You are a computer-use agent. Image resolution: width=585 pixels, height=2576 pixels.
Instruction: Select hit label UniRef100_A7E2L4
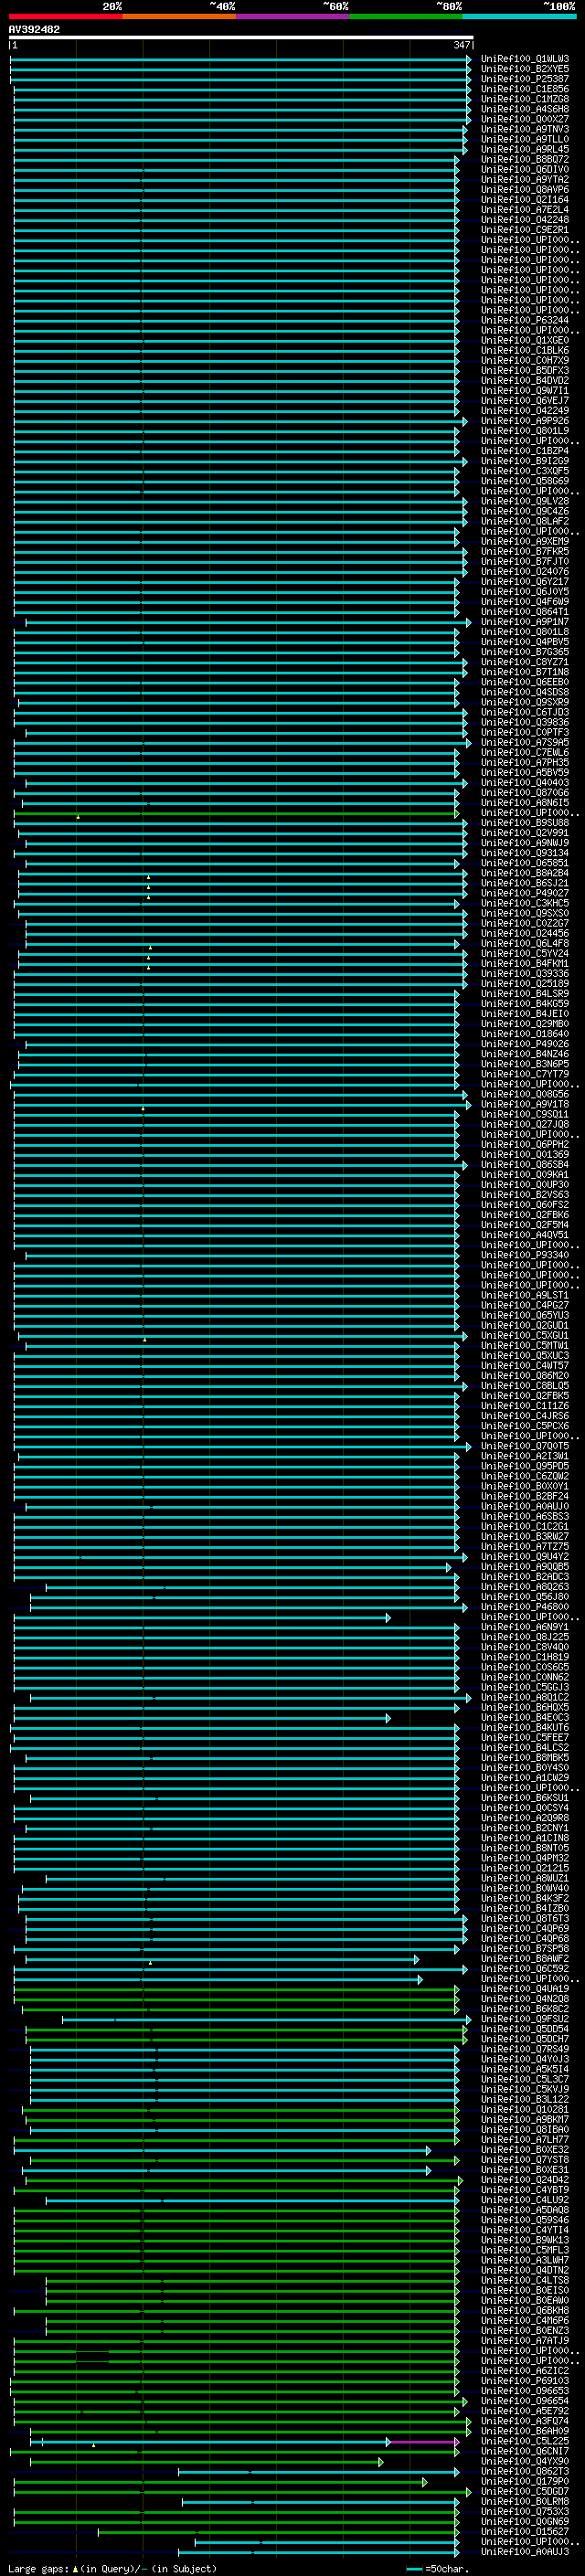tap(525, 209)
